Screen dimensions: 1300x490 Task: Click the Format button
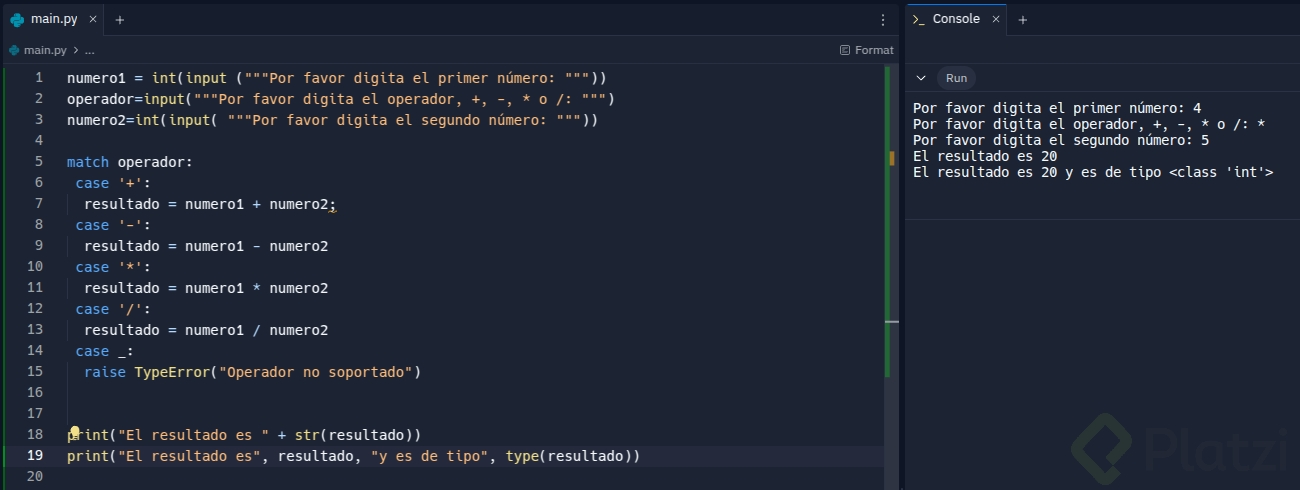click(x=867, y=50)
